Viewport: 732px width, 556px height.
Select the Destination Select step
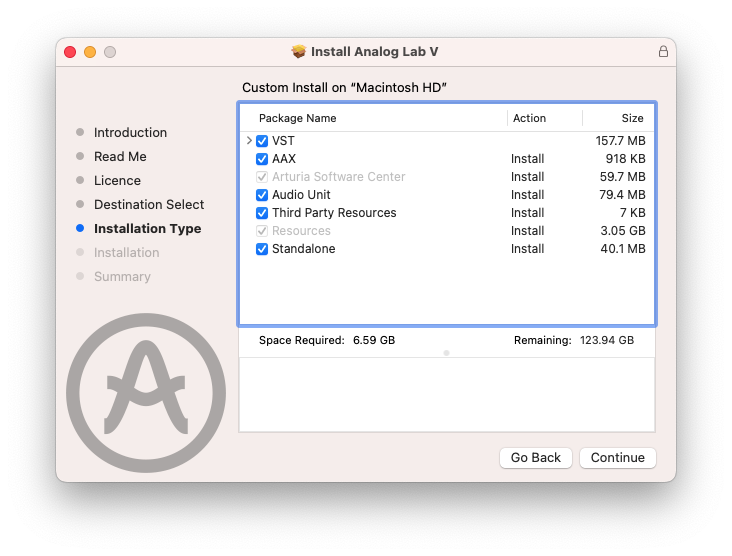pyautogui.click(x=149, y=205)
